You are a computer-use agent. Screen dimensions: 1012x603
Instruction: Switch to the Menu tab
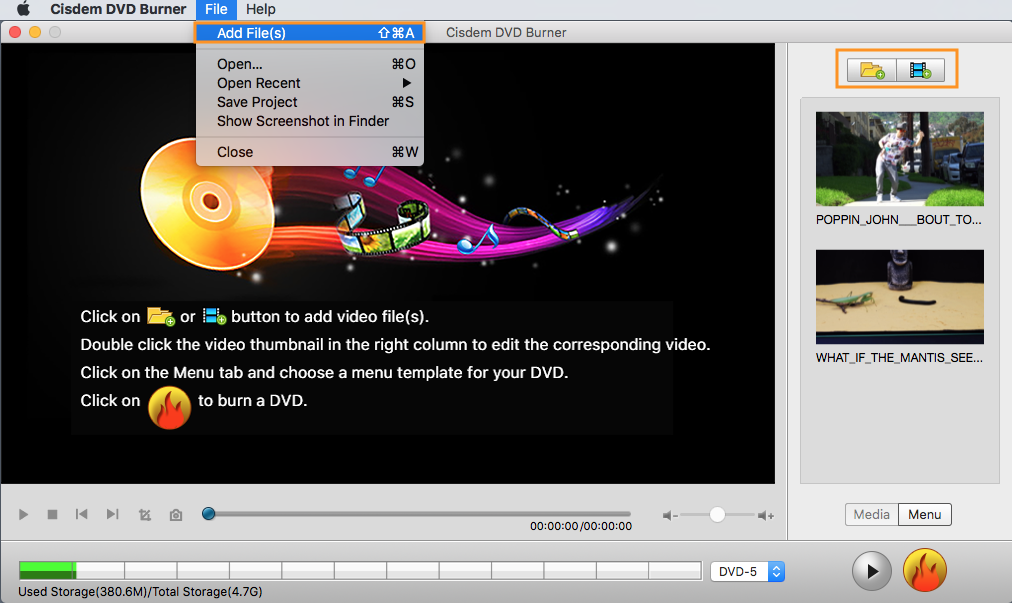[x=924, y=515]
